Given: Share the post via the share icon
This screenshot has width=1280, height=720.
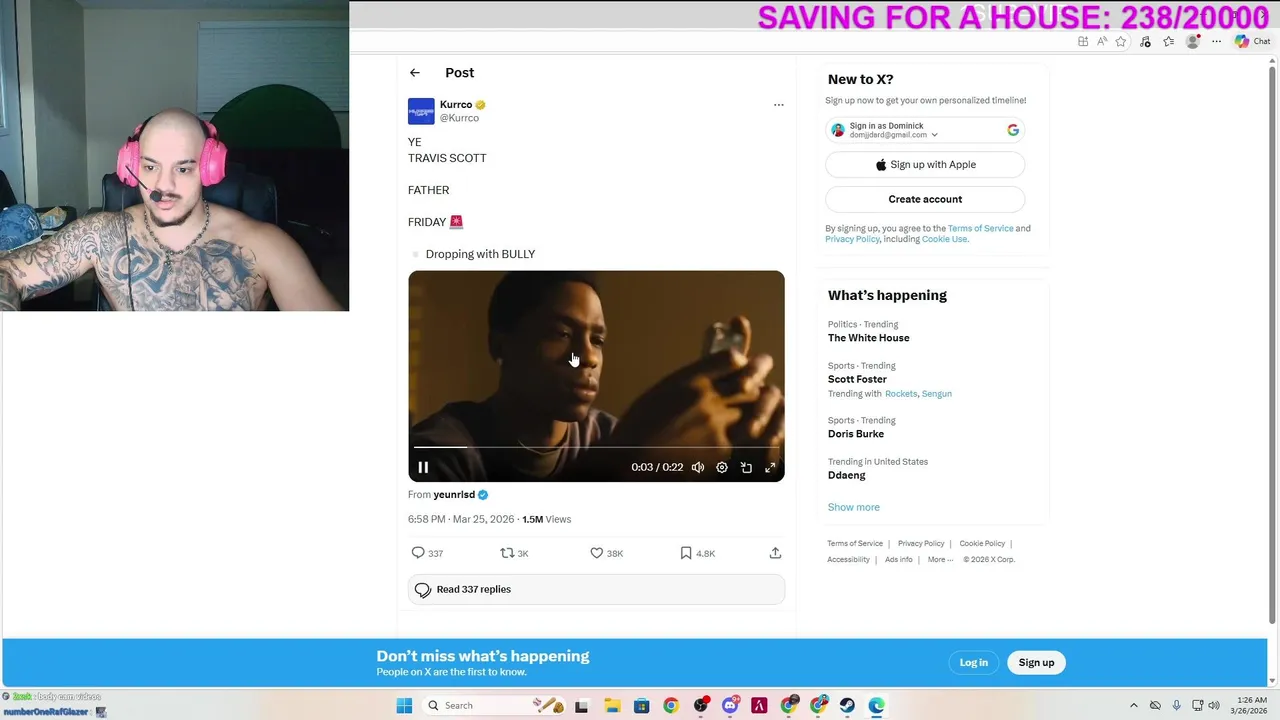Looking at the screenshot, I should (x=775, y=553).
